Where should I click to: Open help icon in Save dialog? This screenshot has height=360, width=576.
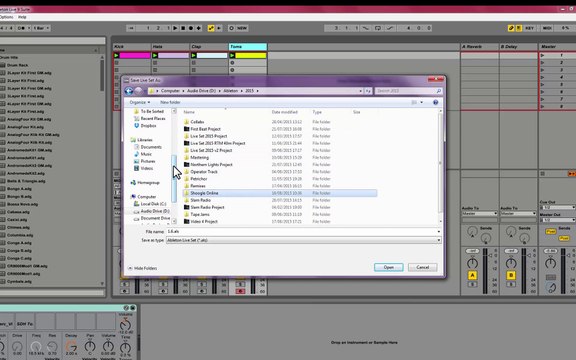435,102
